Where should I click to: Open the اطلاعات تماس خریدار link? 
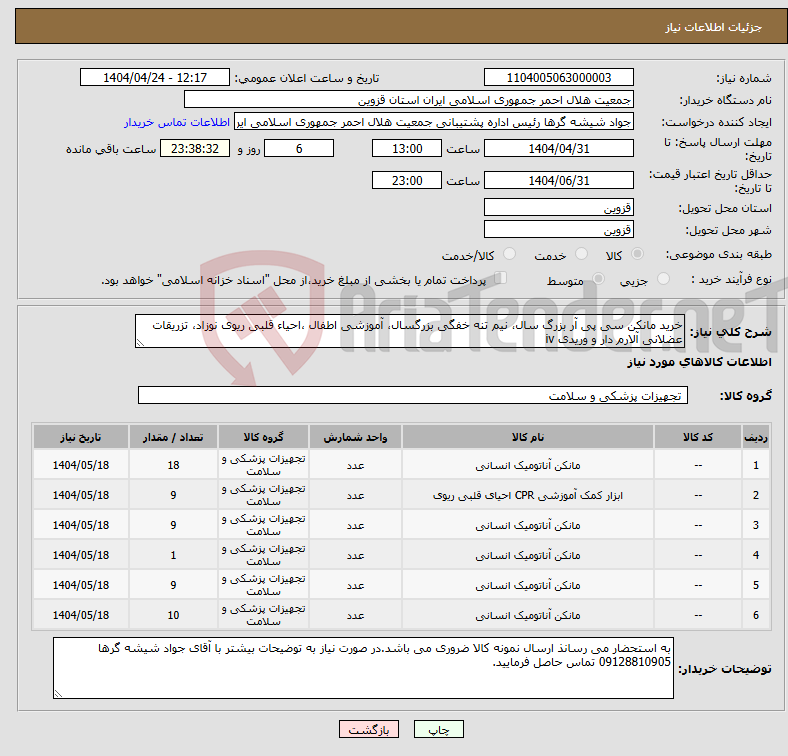[177, 122]
